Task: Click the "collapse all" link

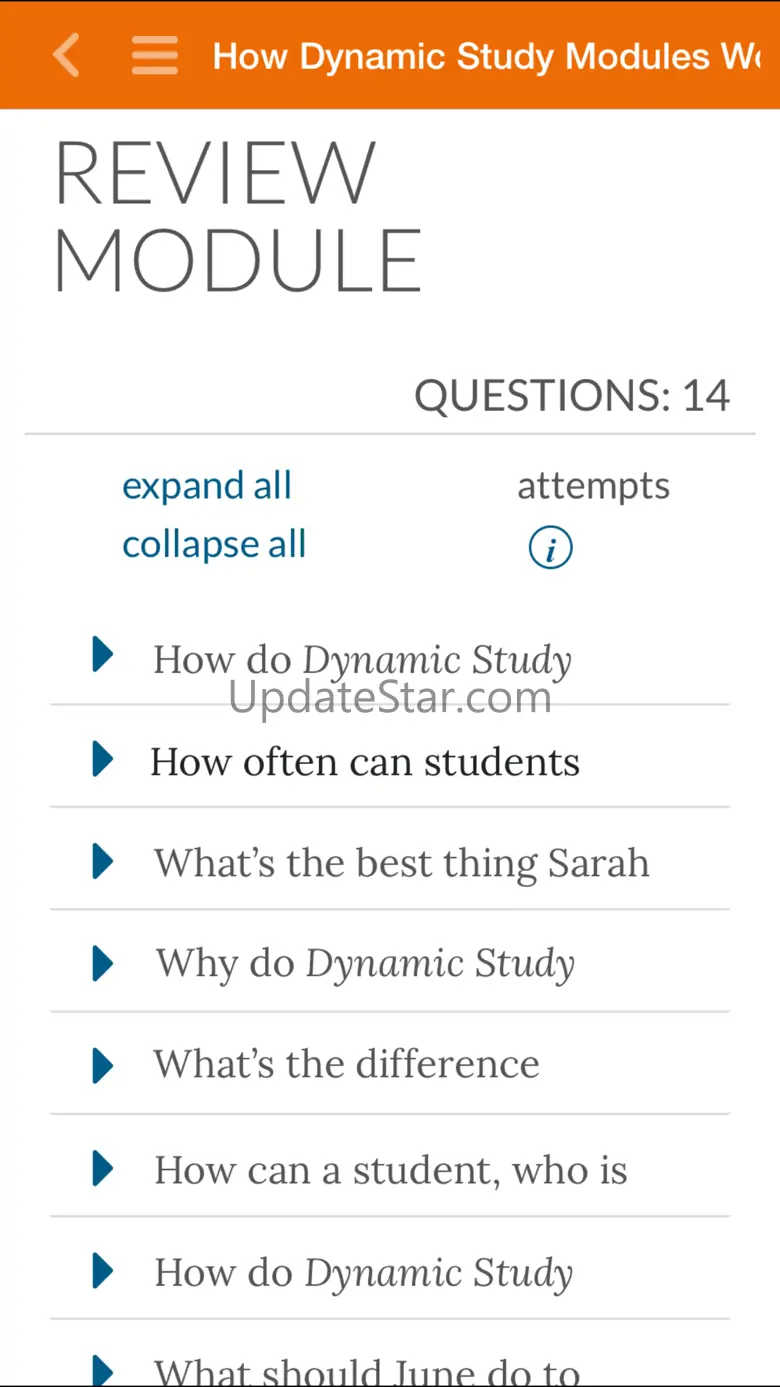Action: point(214,545)
